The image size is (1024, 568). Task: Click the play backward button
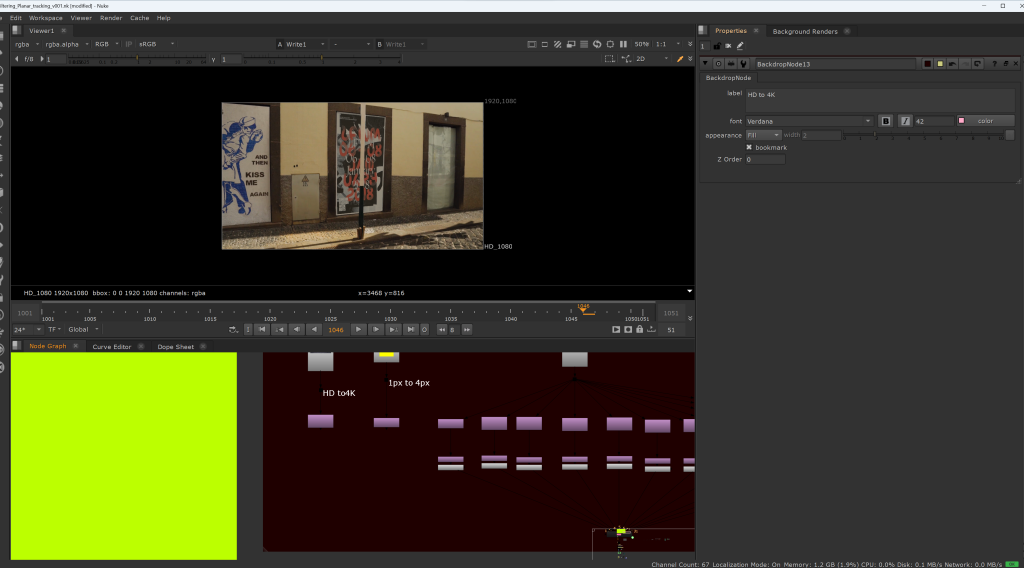[x=315, y=330]
